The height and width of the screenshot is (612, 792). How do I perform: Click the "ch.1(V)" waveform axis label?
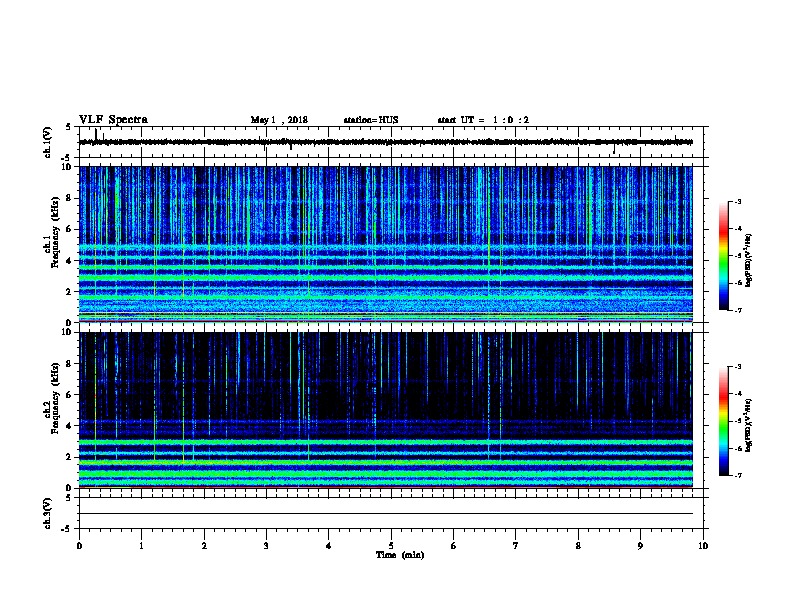pos(48,142)
